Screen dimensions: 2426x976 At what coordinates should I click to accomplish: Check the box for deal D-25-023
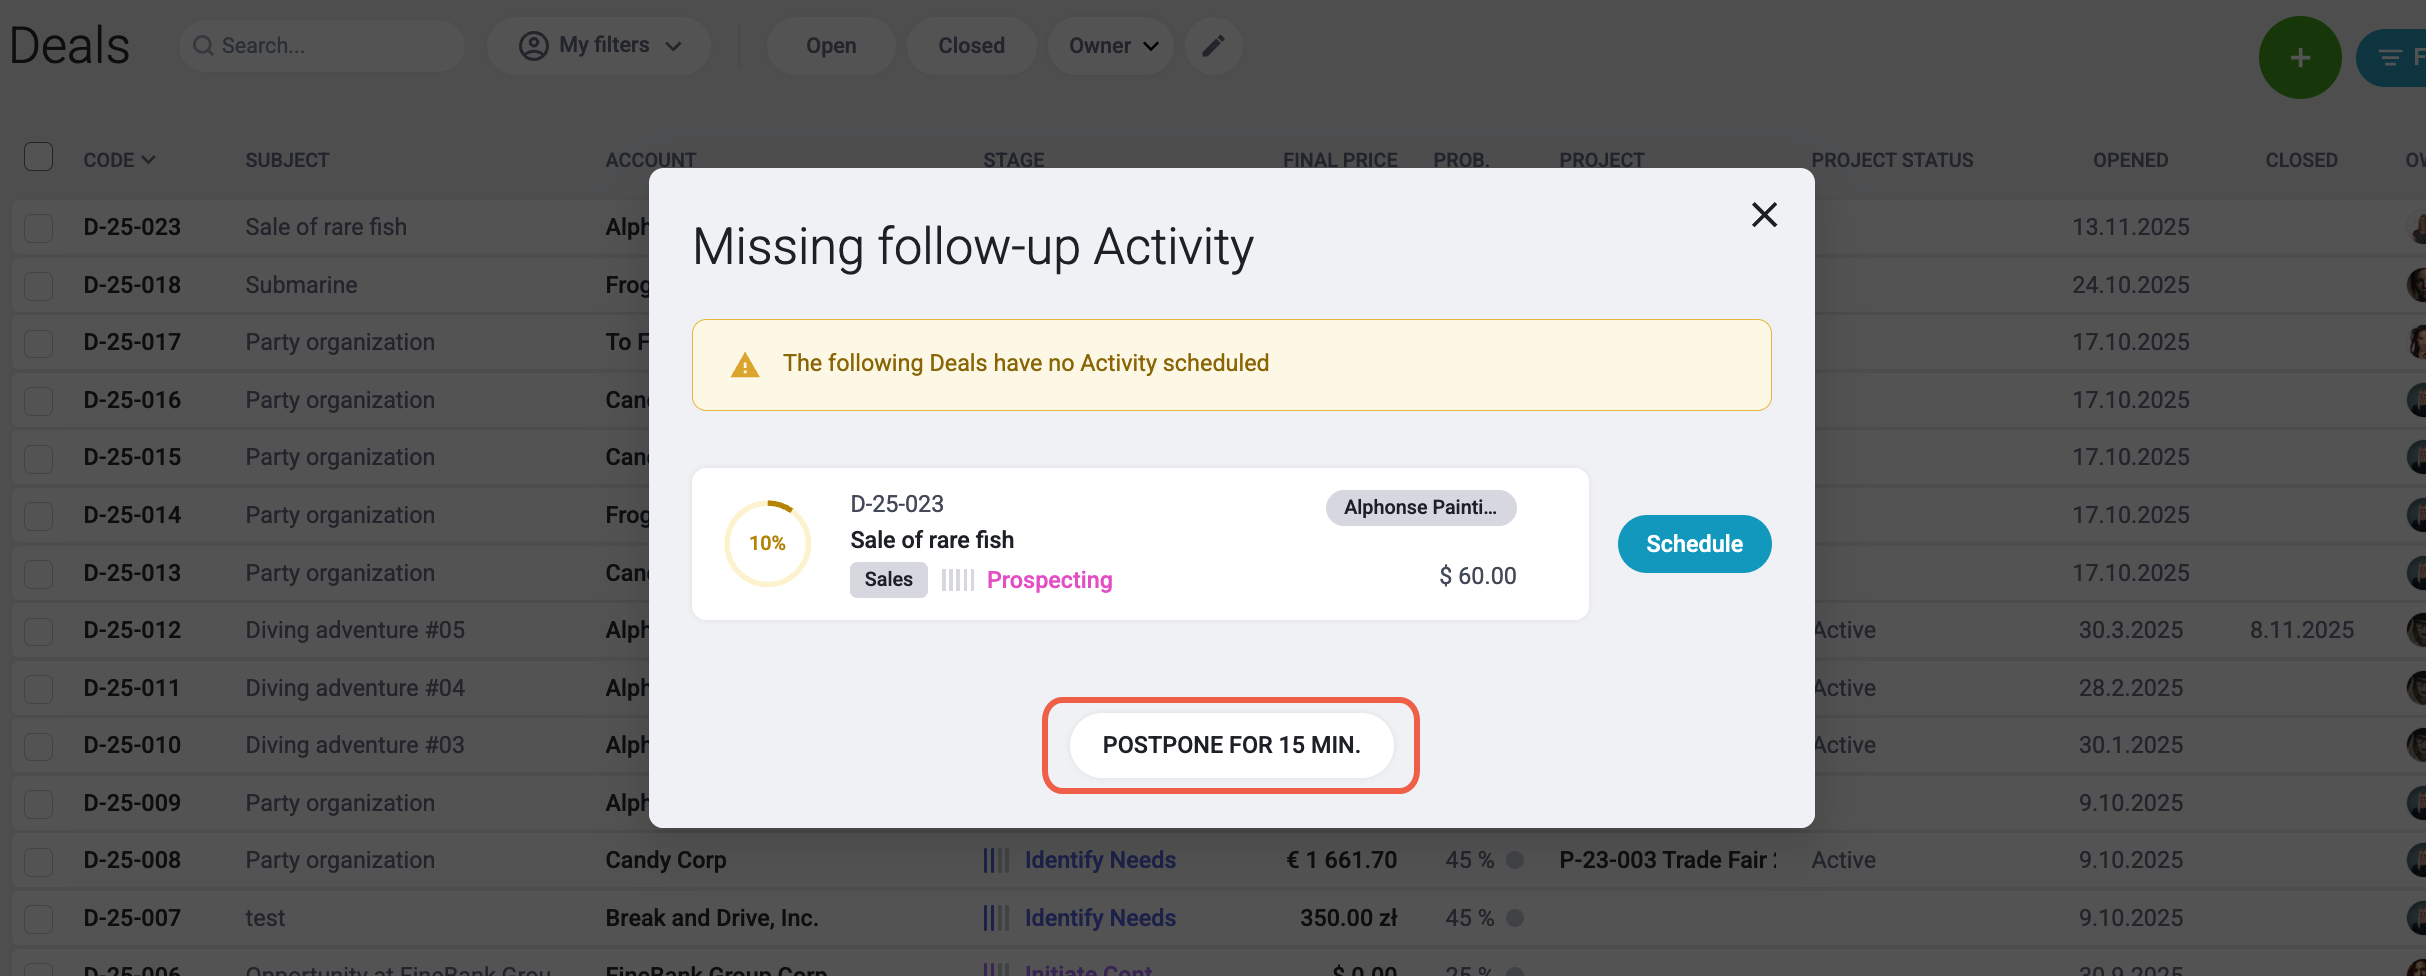pos(38,228)
